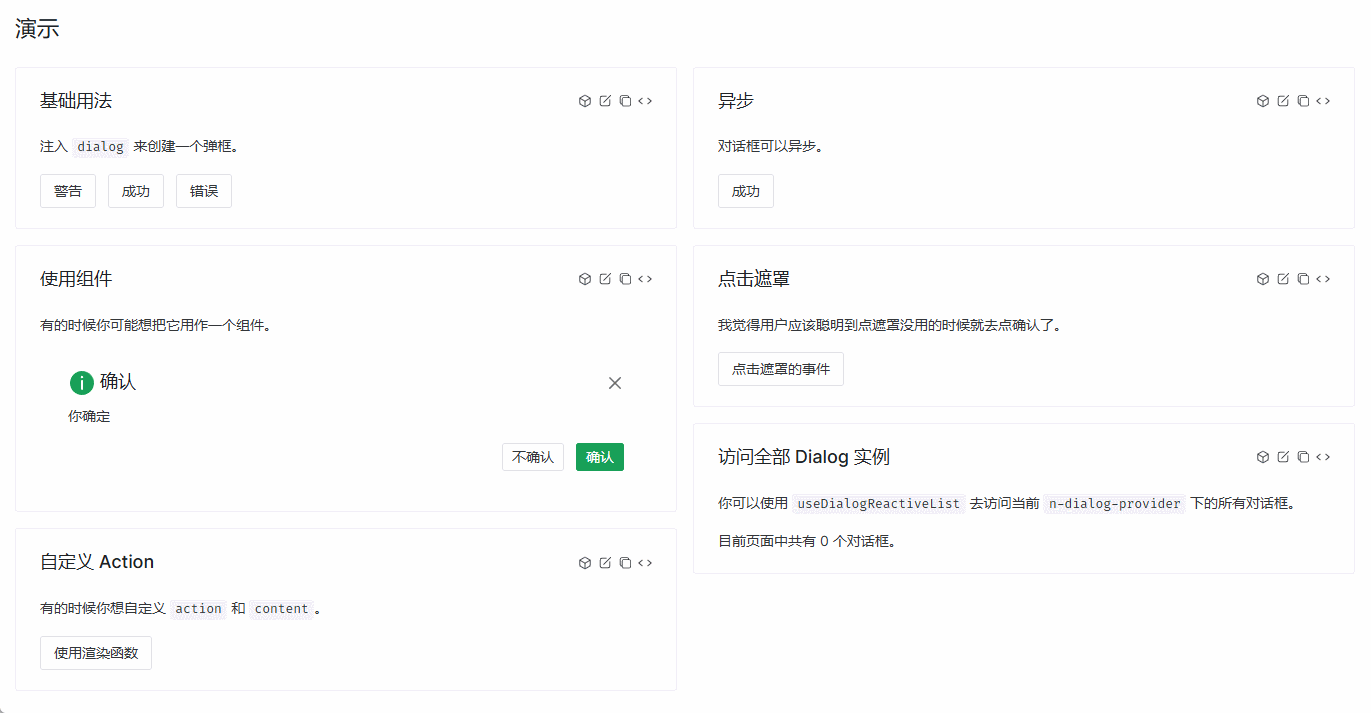Click edit icon on 点击遮罩 card

(1283, 279)
